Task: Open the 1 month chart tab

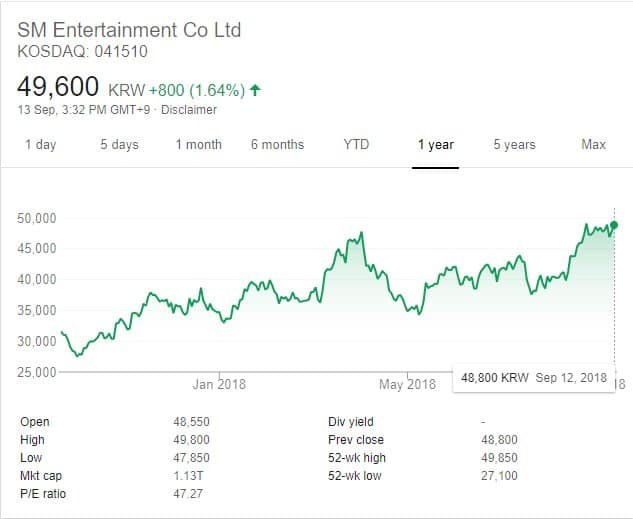Action: pyautogui.click(x=199, y=144)
